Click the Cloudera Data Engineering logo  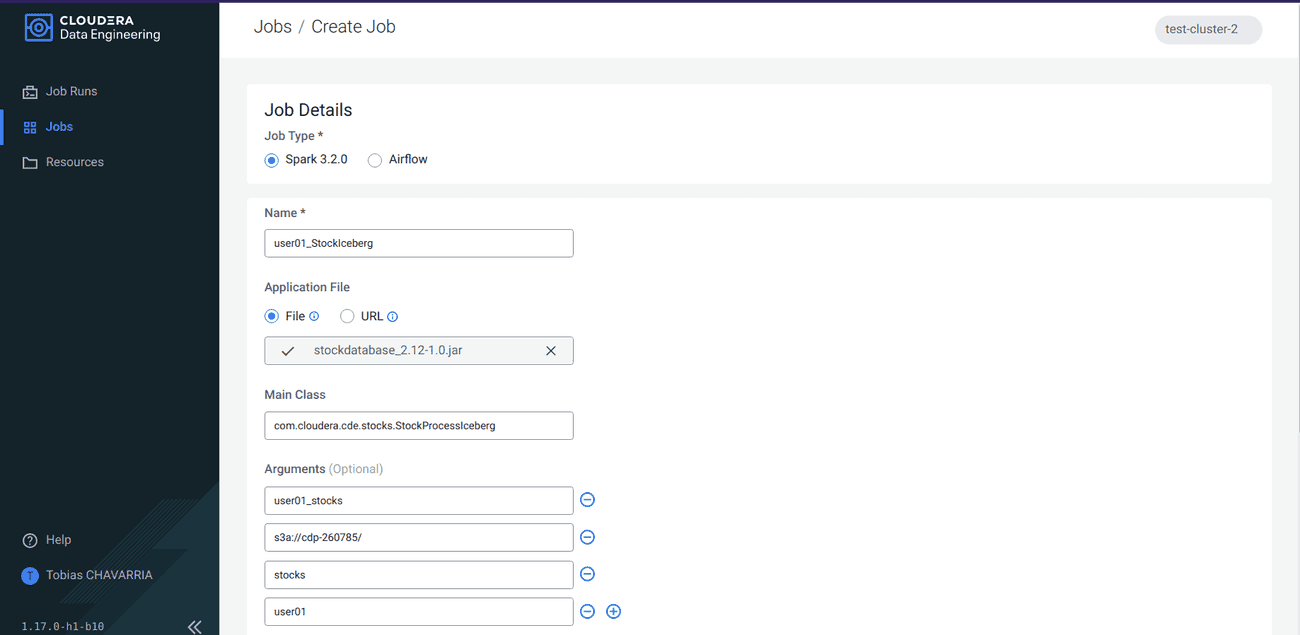(x=92, y=28)
